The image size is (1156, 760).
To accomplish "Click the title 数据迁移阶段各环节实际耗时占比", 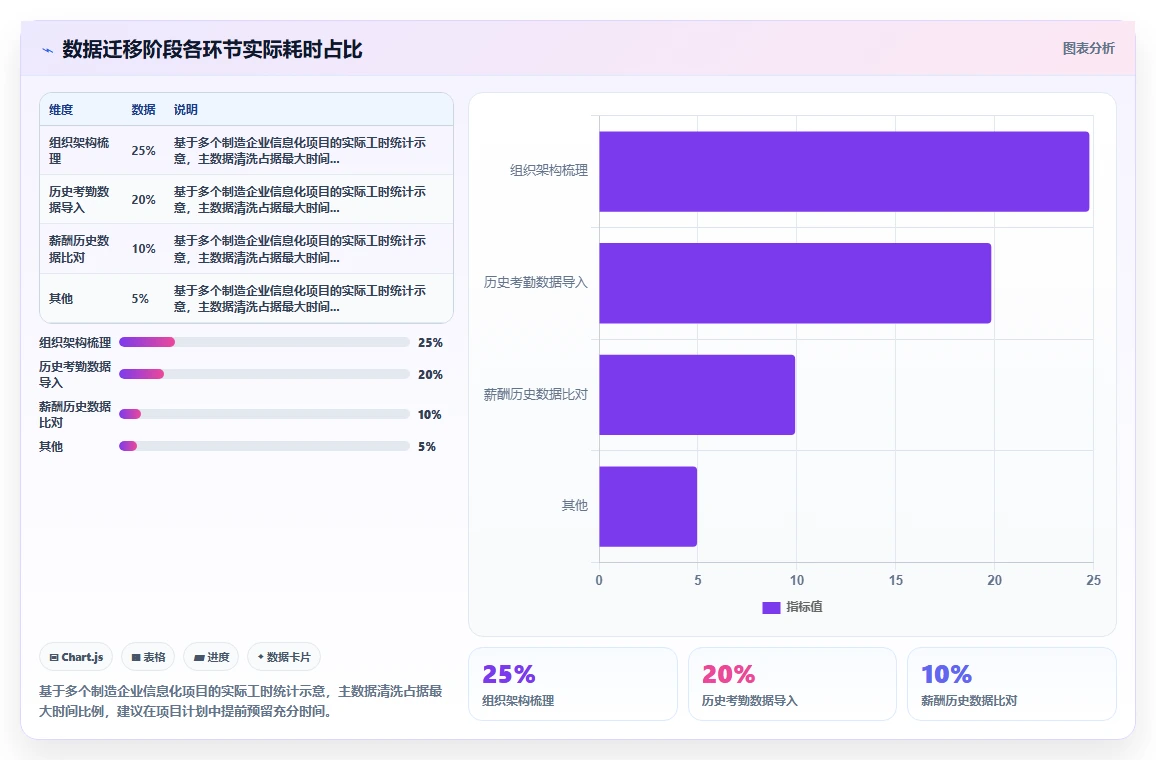I will point(212,49).
